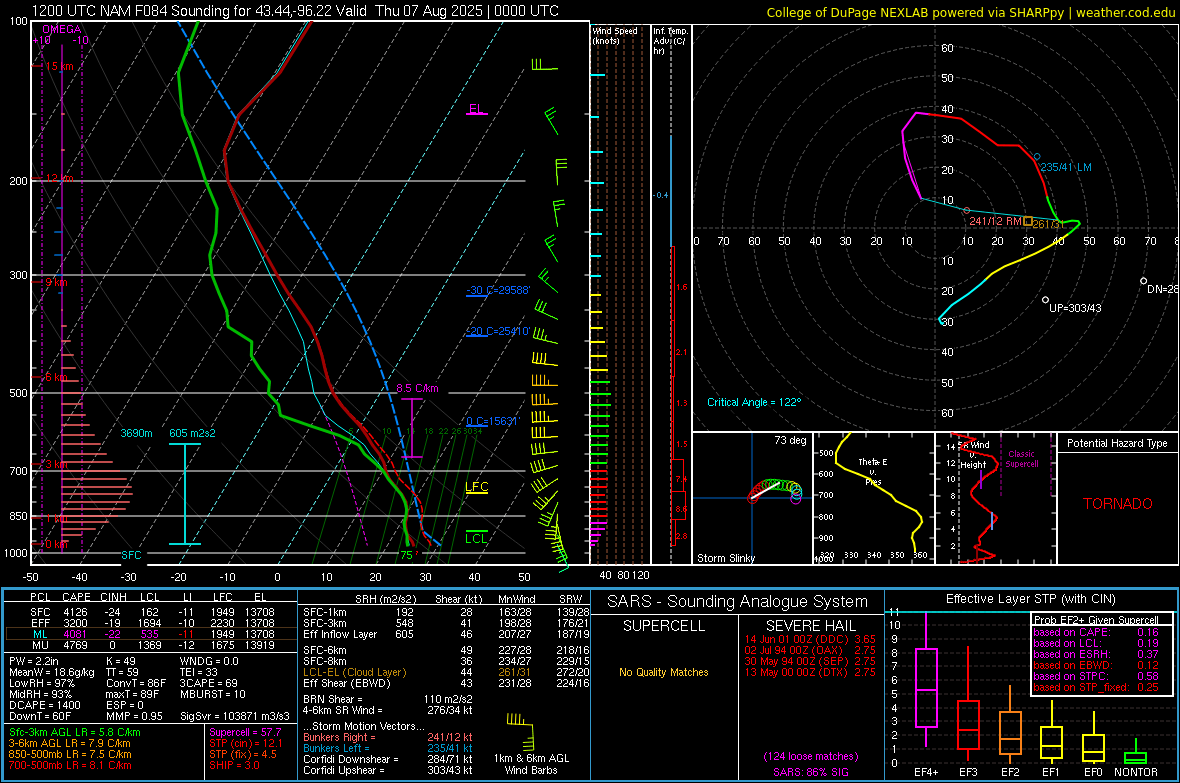Click the College of DuPage NEXLAB credit

click(x=971, y=12)
